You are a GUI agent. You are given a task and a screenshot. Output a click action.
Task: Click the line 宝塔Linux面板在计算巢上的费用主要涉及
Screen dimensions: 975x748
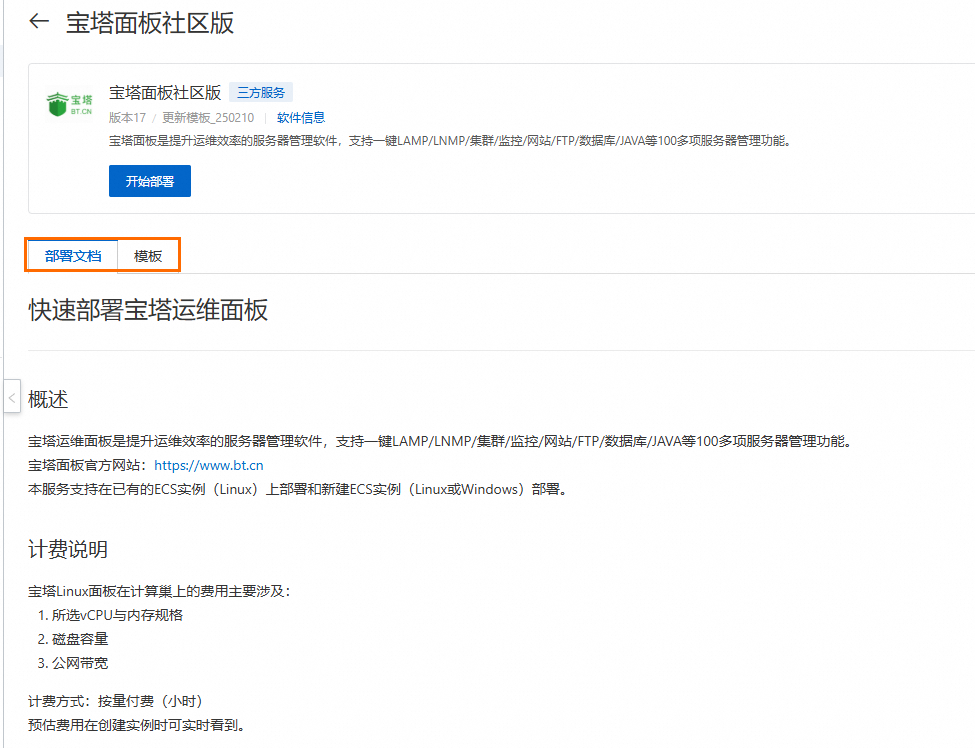pyautogui.click(x=159, y=591)
